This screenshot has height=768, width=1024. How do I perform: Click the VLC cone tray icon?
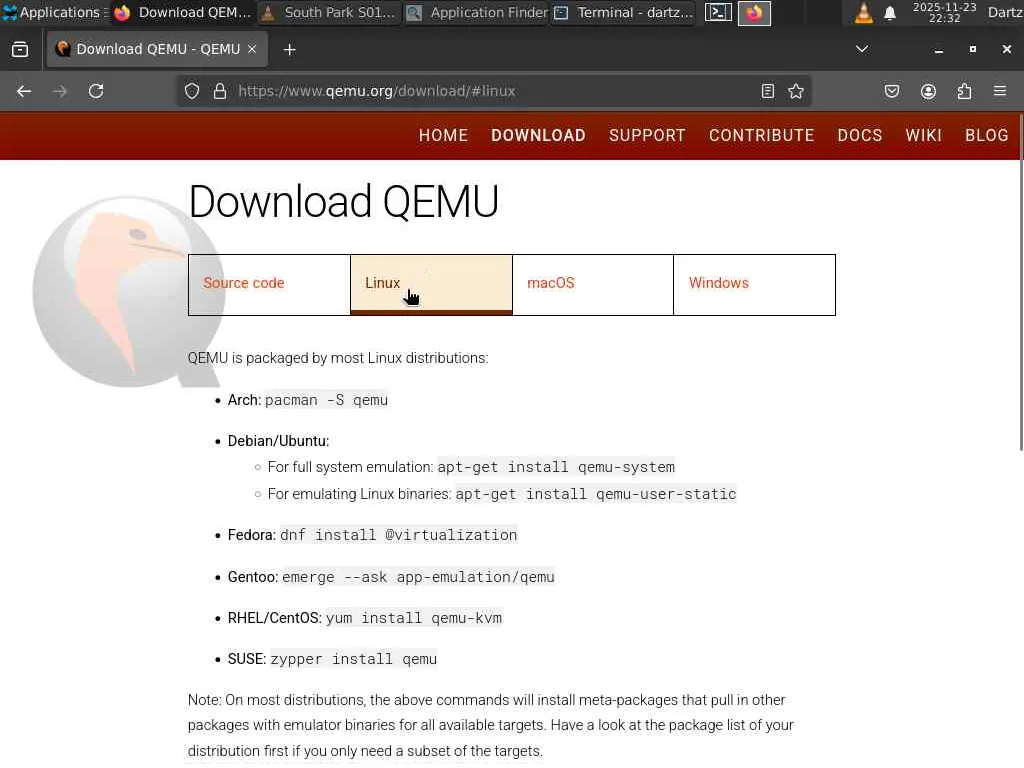[863, 12]
